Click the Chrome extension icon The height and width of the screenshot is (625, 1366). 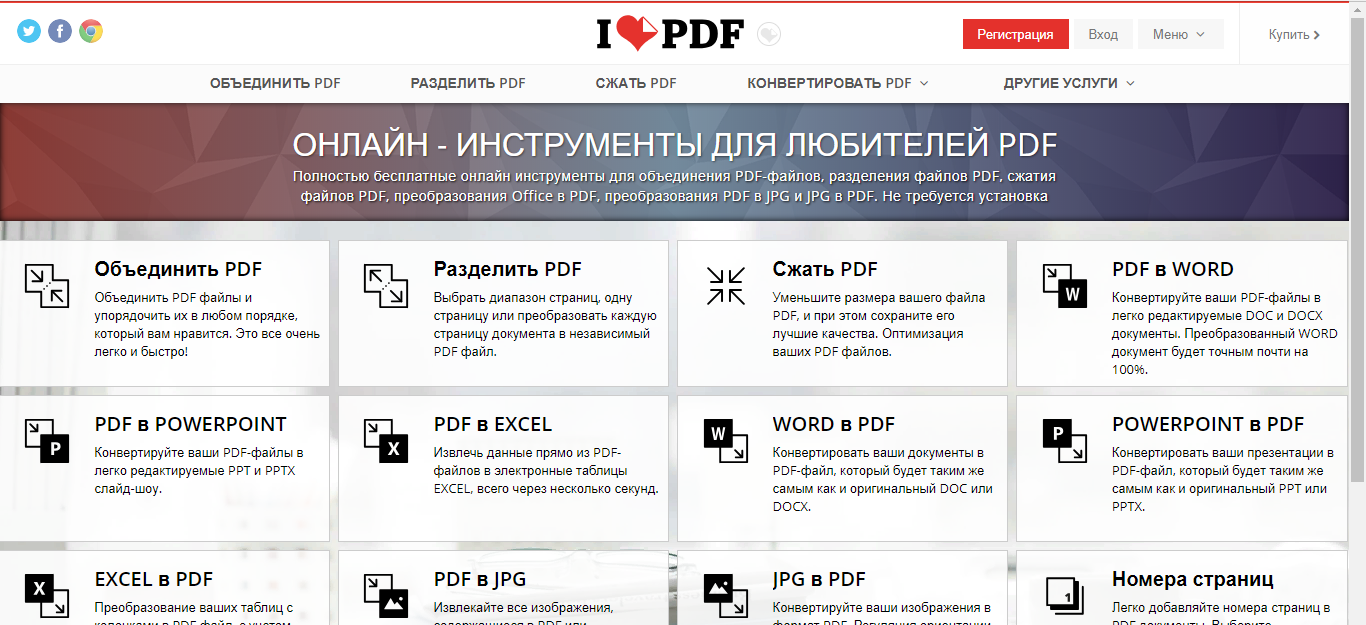point(91,32)
